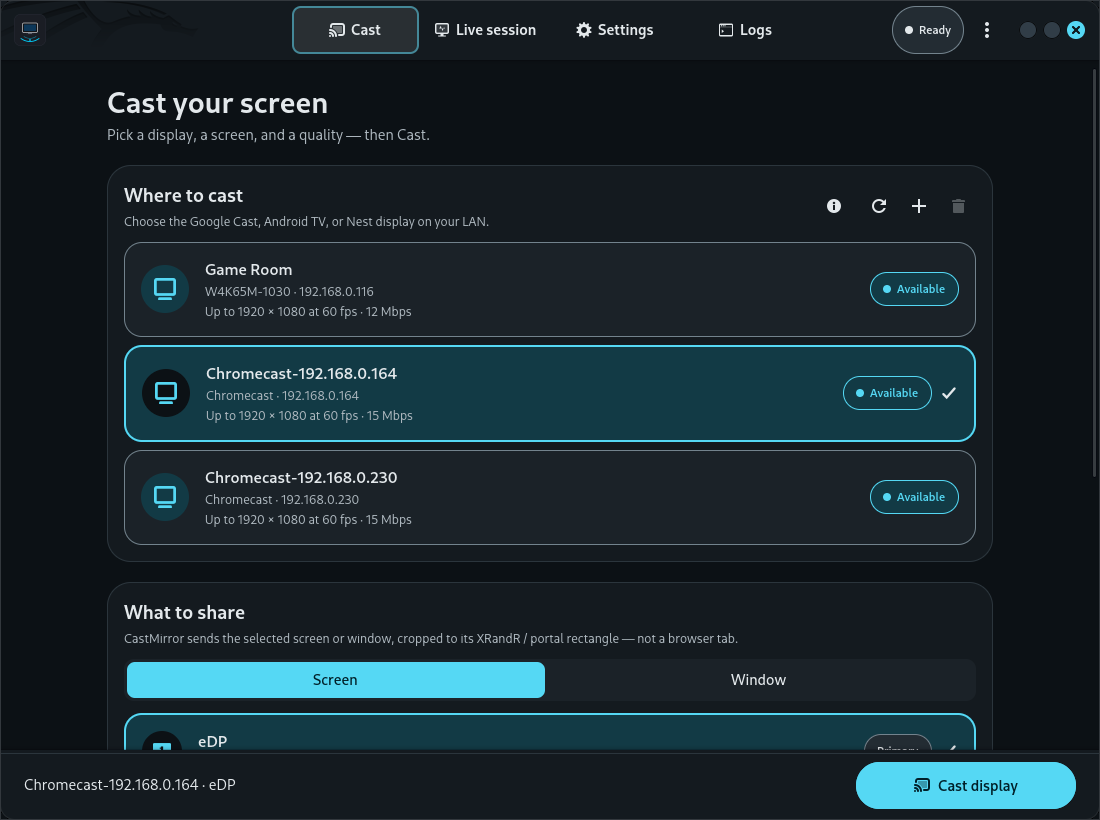Click the 'W4K65M-1030 · 192.168.0.116' text

[289, 291]
